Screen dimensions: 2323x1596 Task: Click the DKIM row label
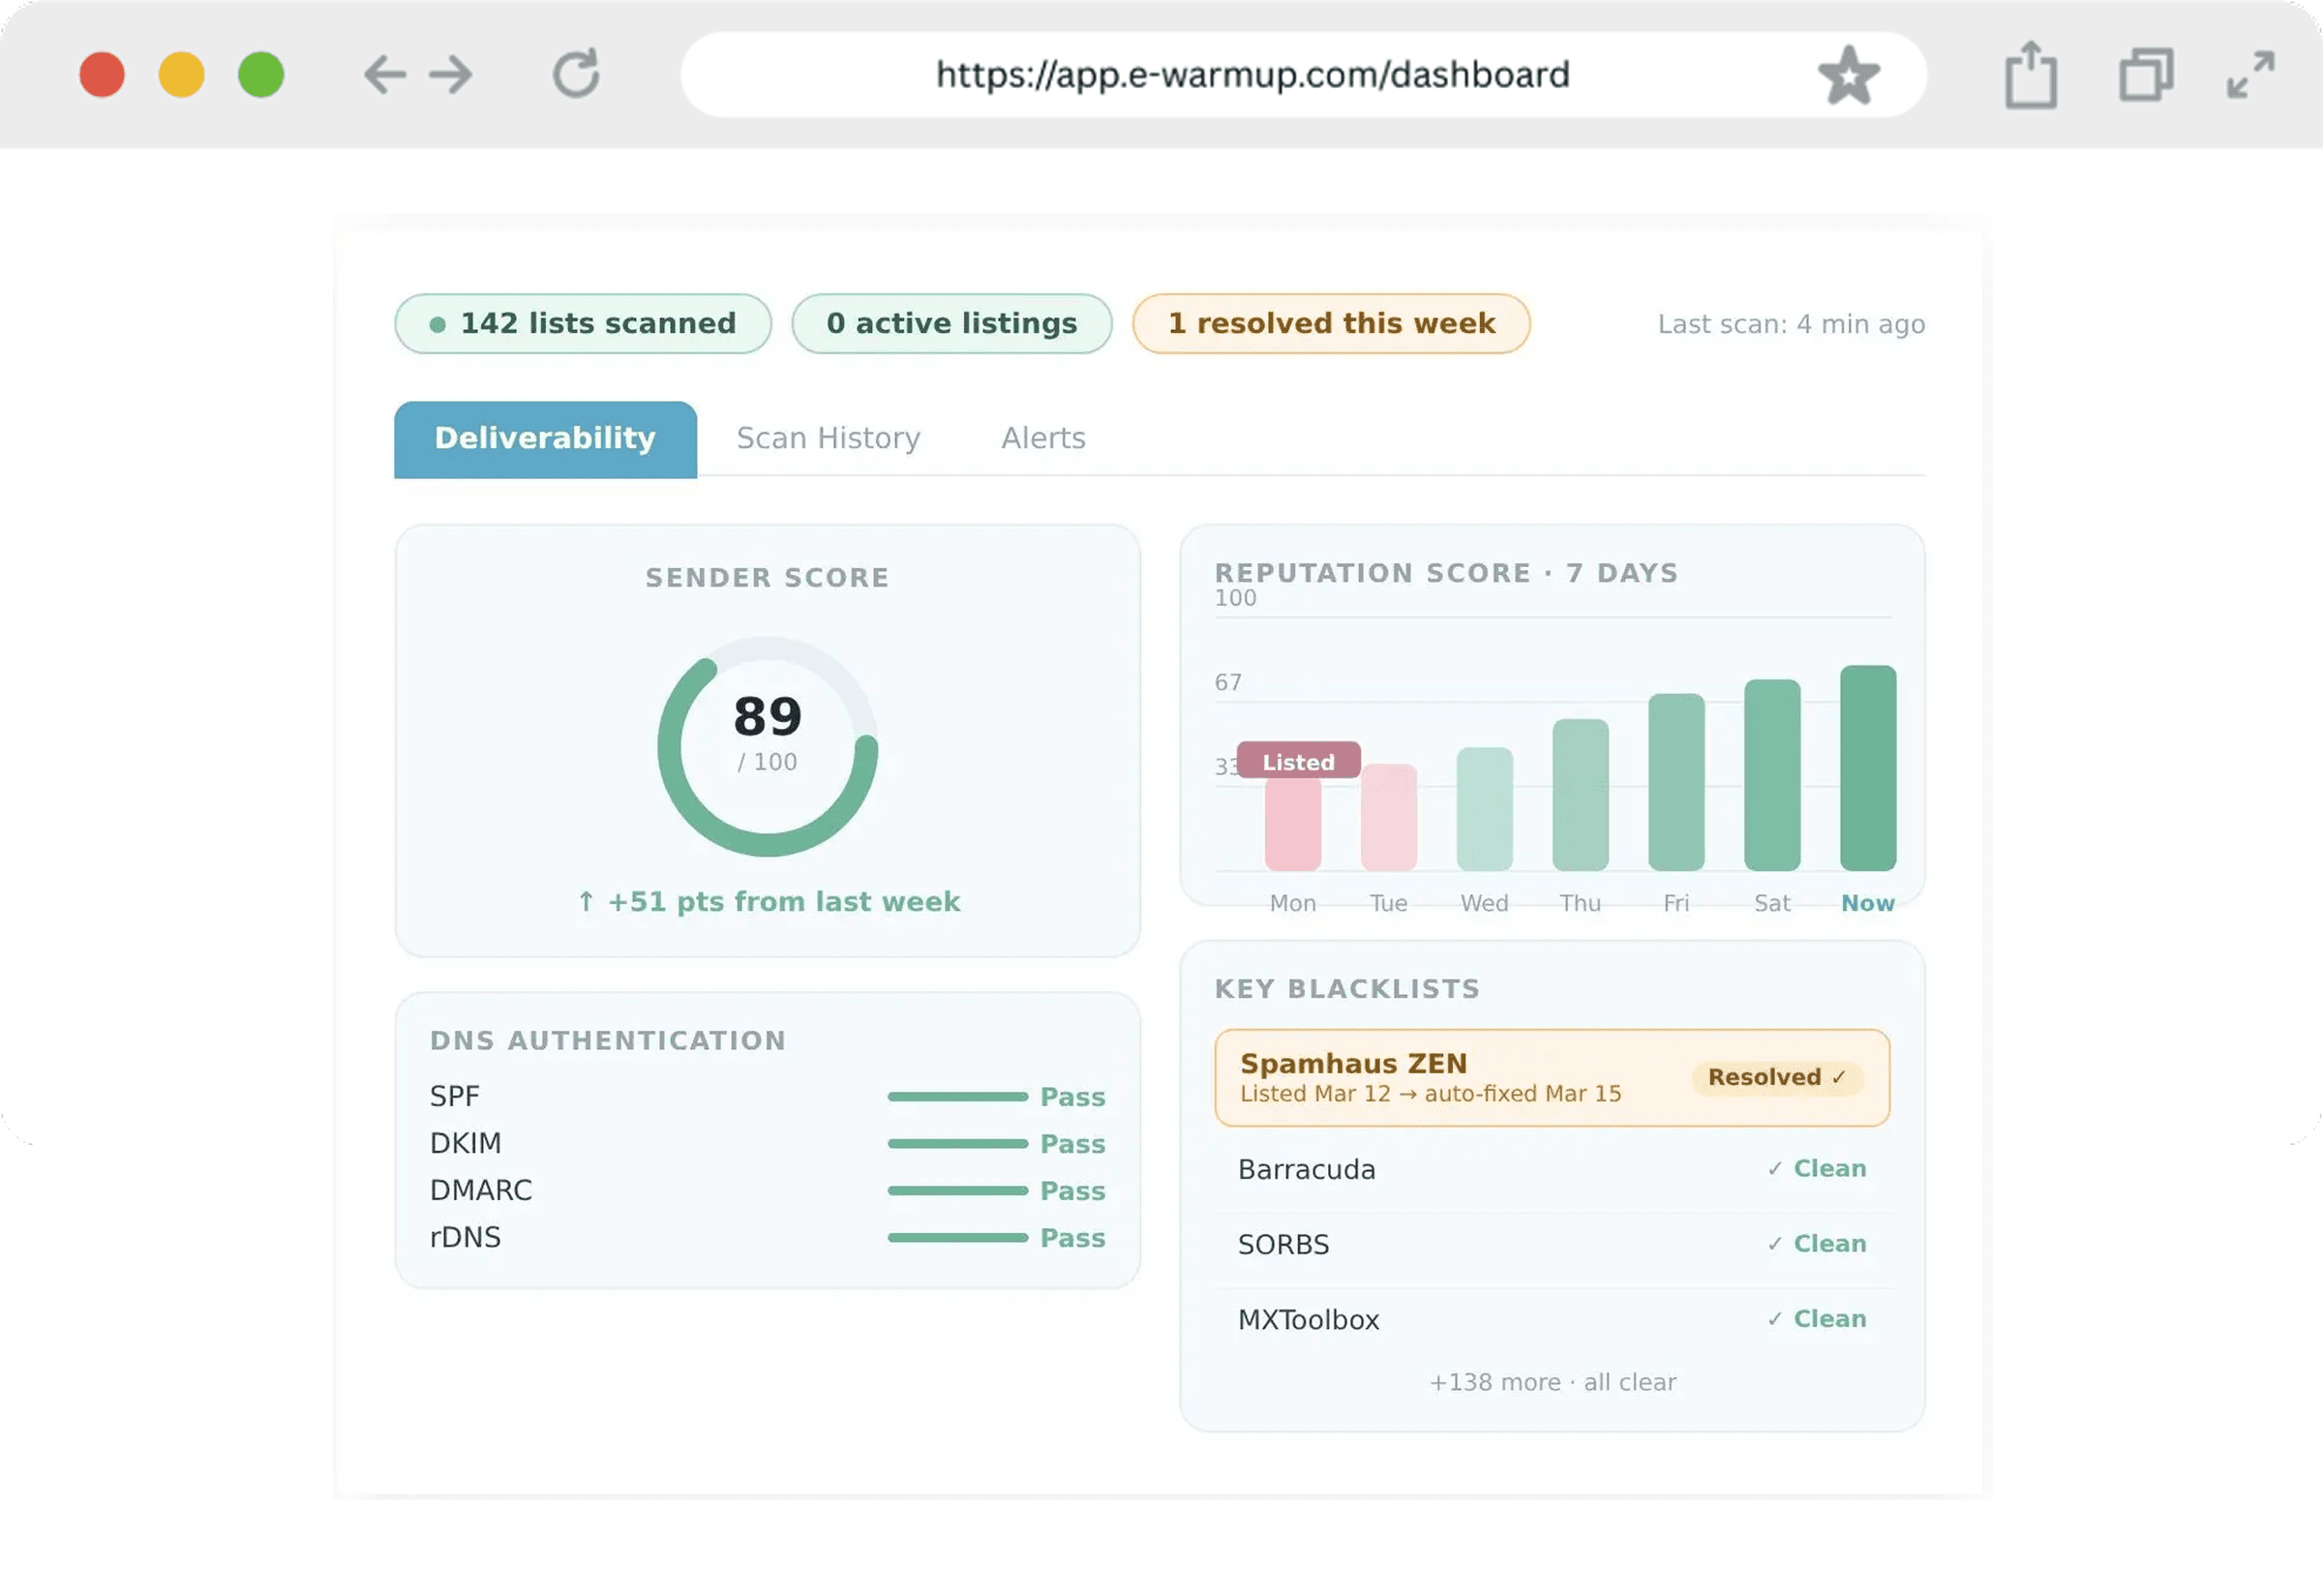click(x=465, y=1144)
